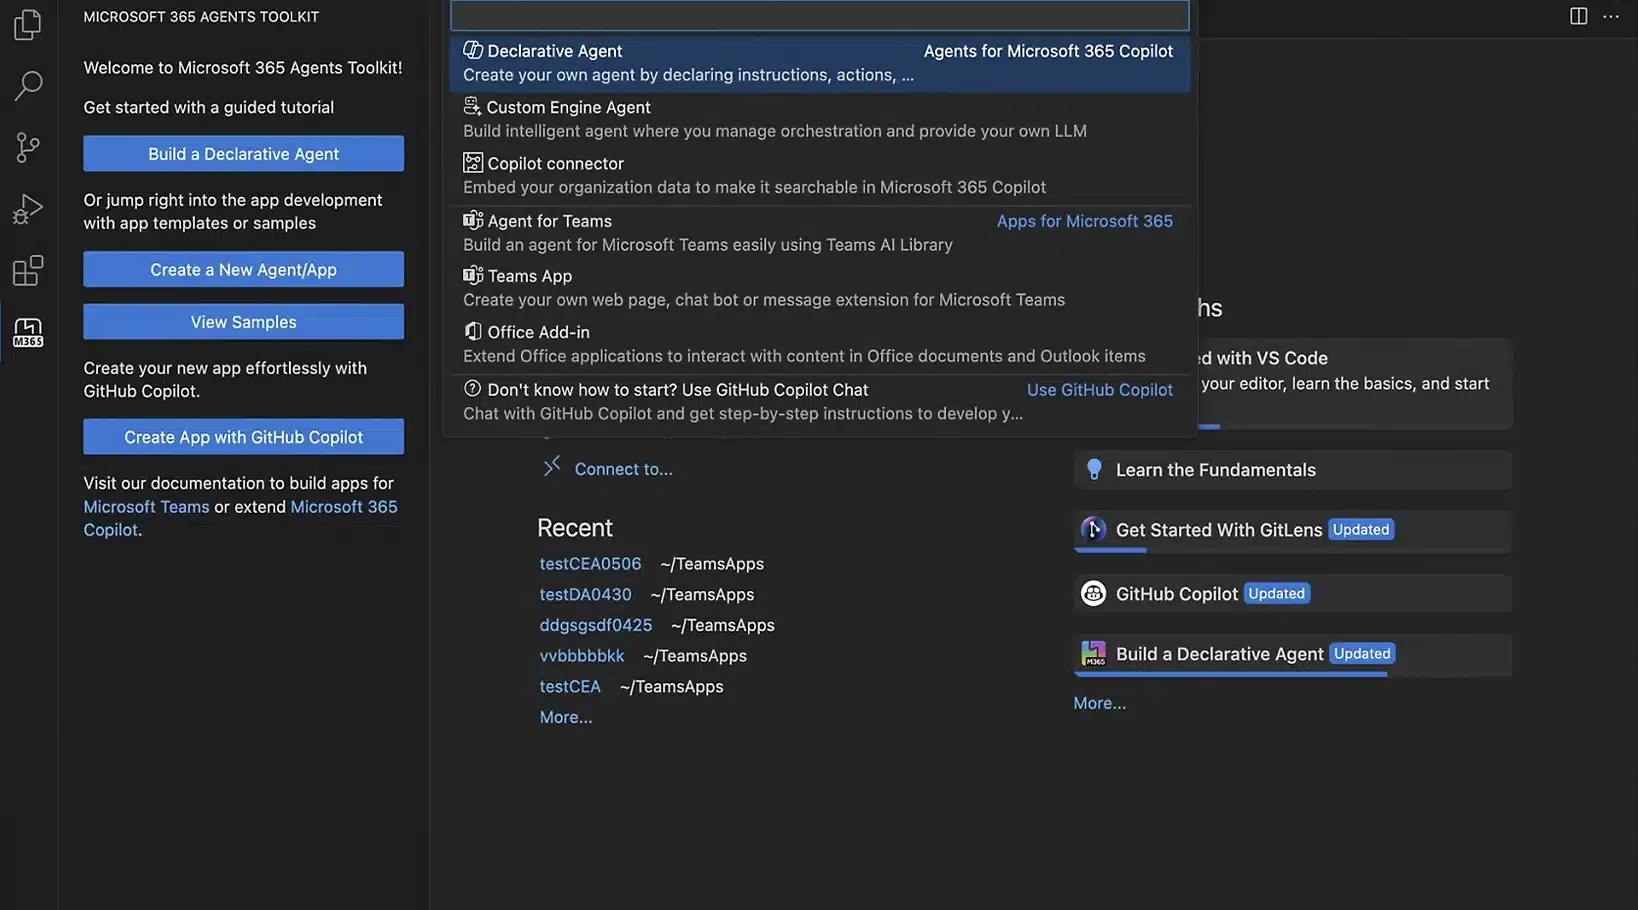The width and height of the screenshot is (1638, 910).
Task: Click the Connect to... link
Action: (x=623, y=469)
